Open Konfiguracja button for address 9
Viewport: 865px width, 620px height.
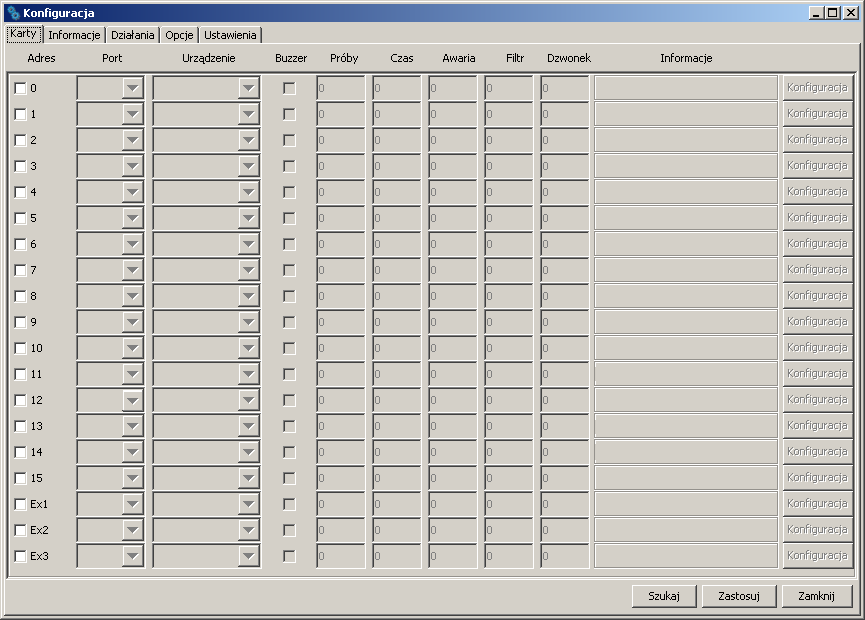818,322
